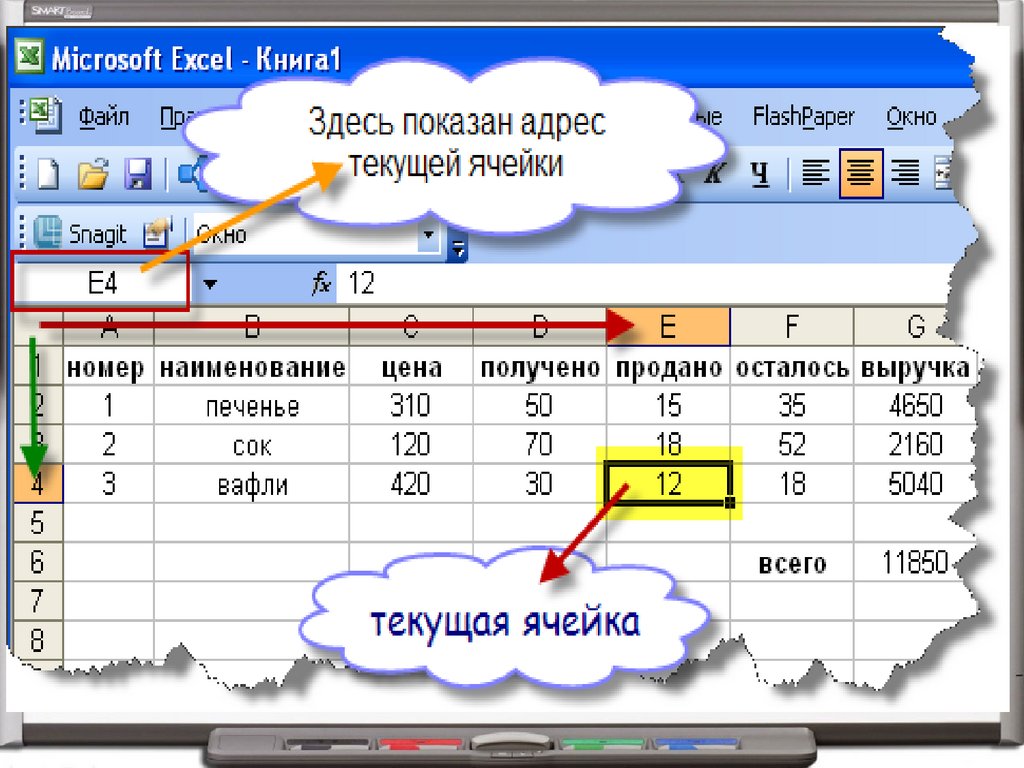Select row 8 header
This screenshot has width=1024, height=768.
38,641
